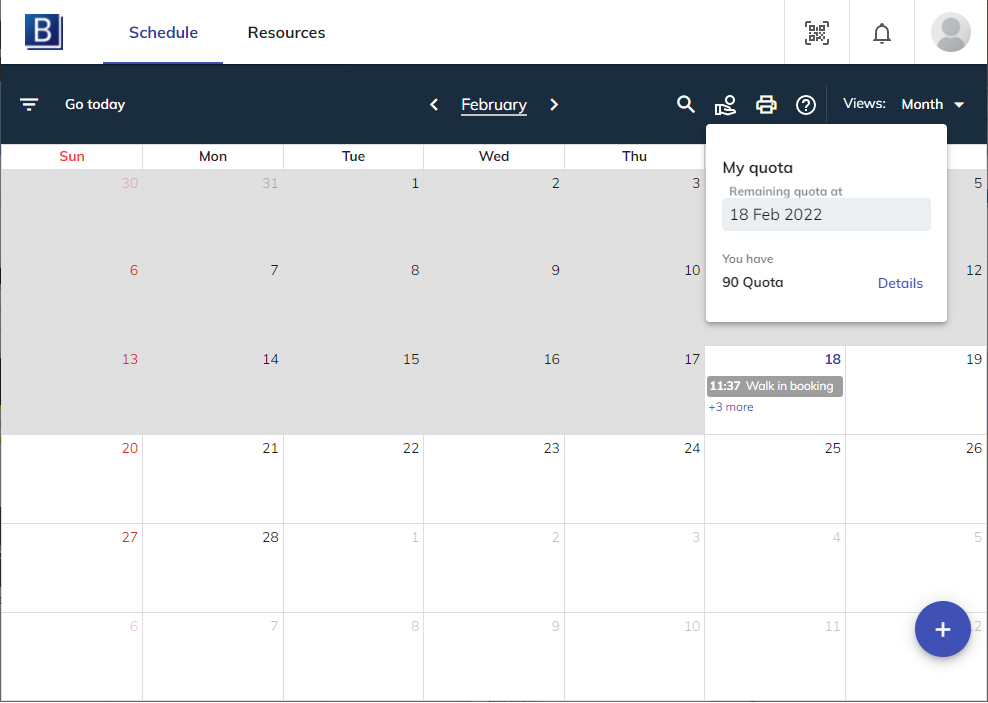The height and width of the screenshot is (703, 988).
Task: Open the notifications bell
Action: 881,33
